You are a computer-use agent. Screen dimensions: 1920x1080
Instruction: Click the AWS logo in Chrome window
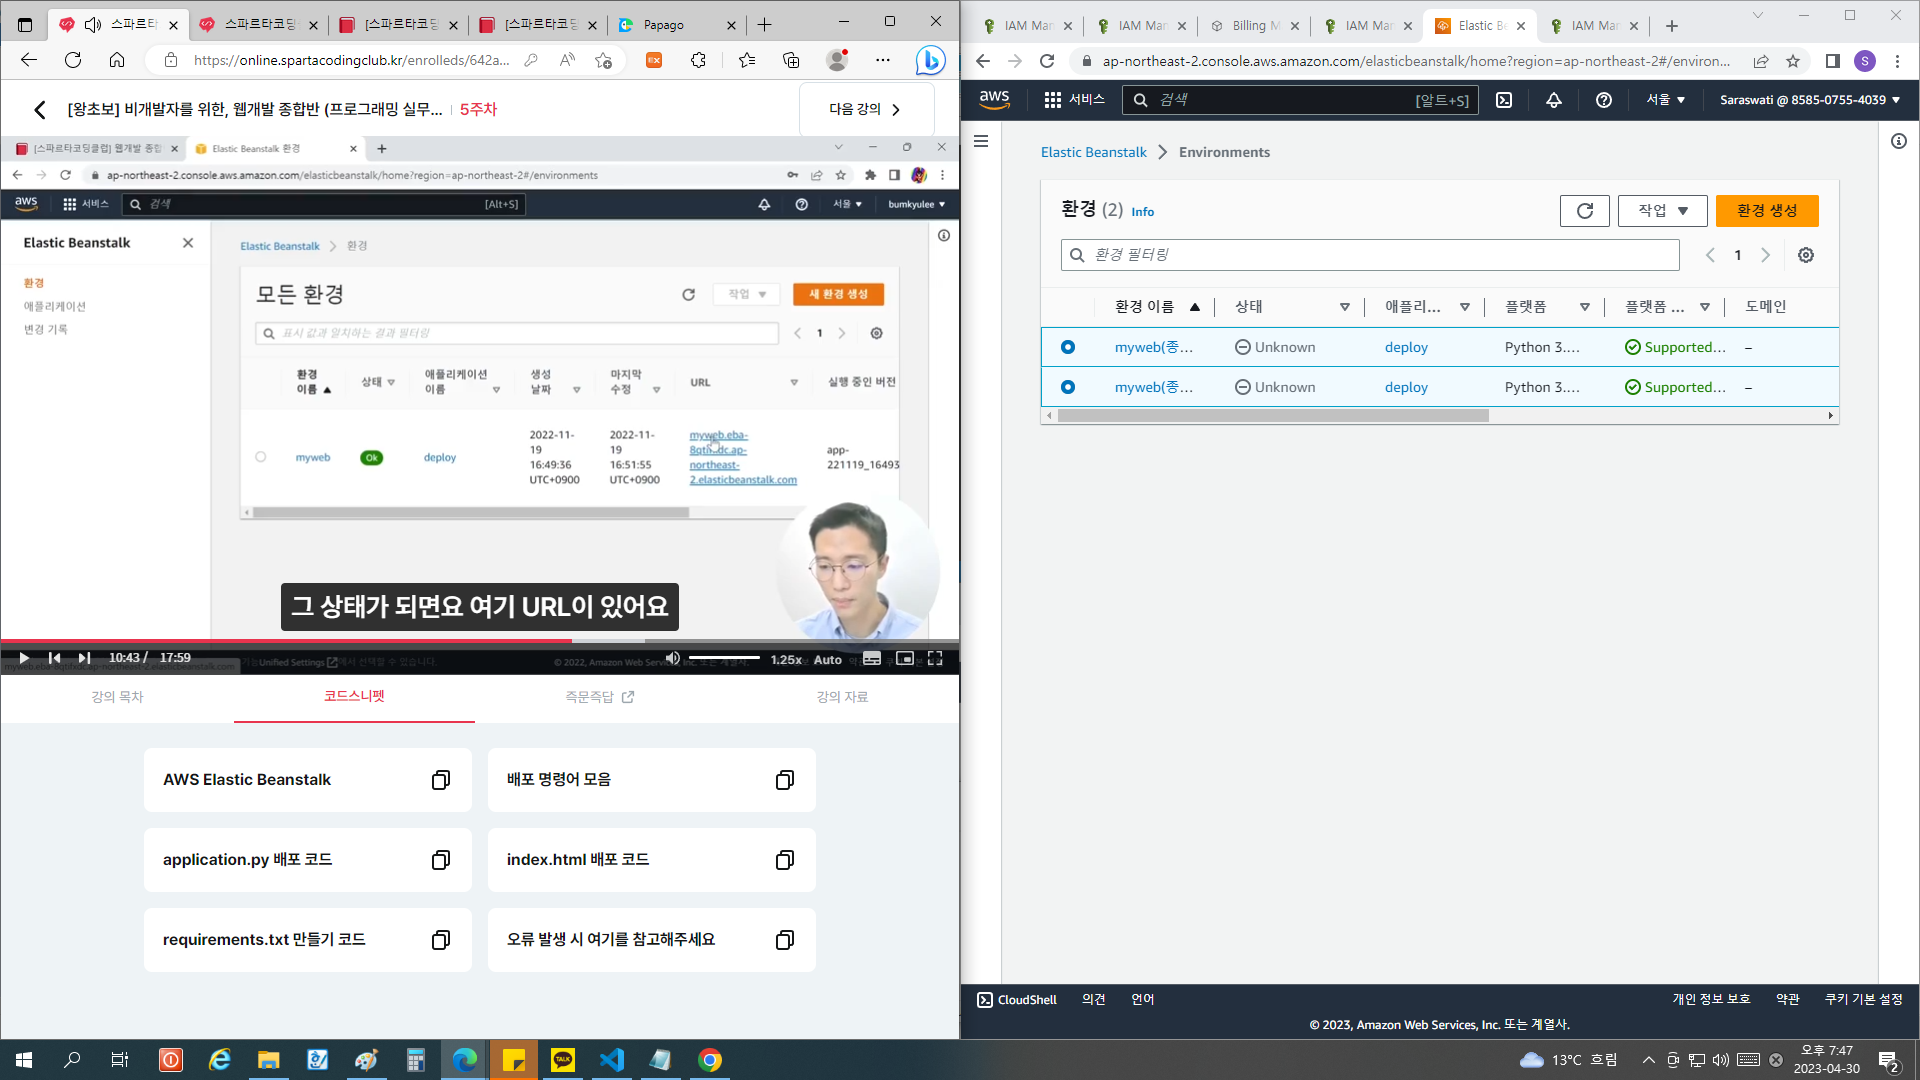click(994, 99)
